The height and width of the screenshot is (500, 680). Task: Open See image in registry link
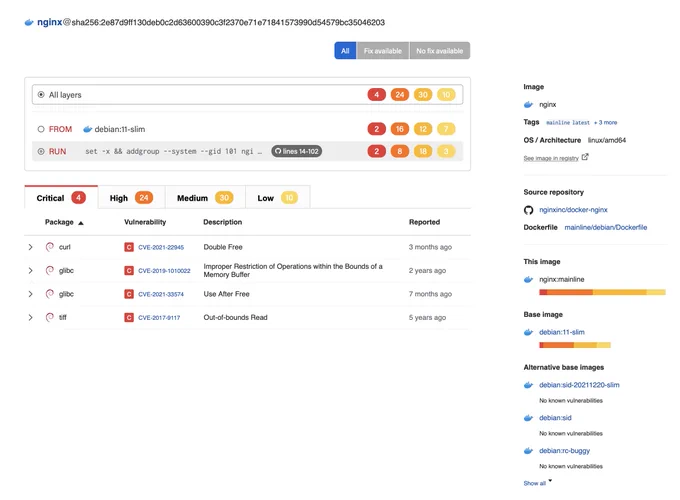(x=551, y=158)
